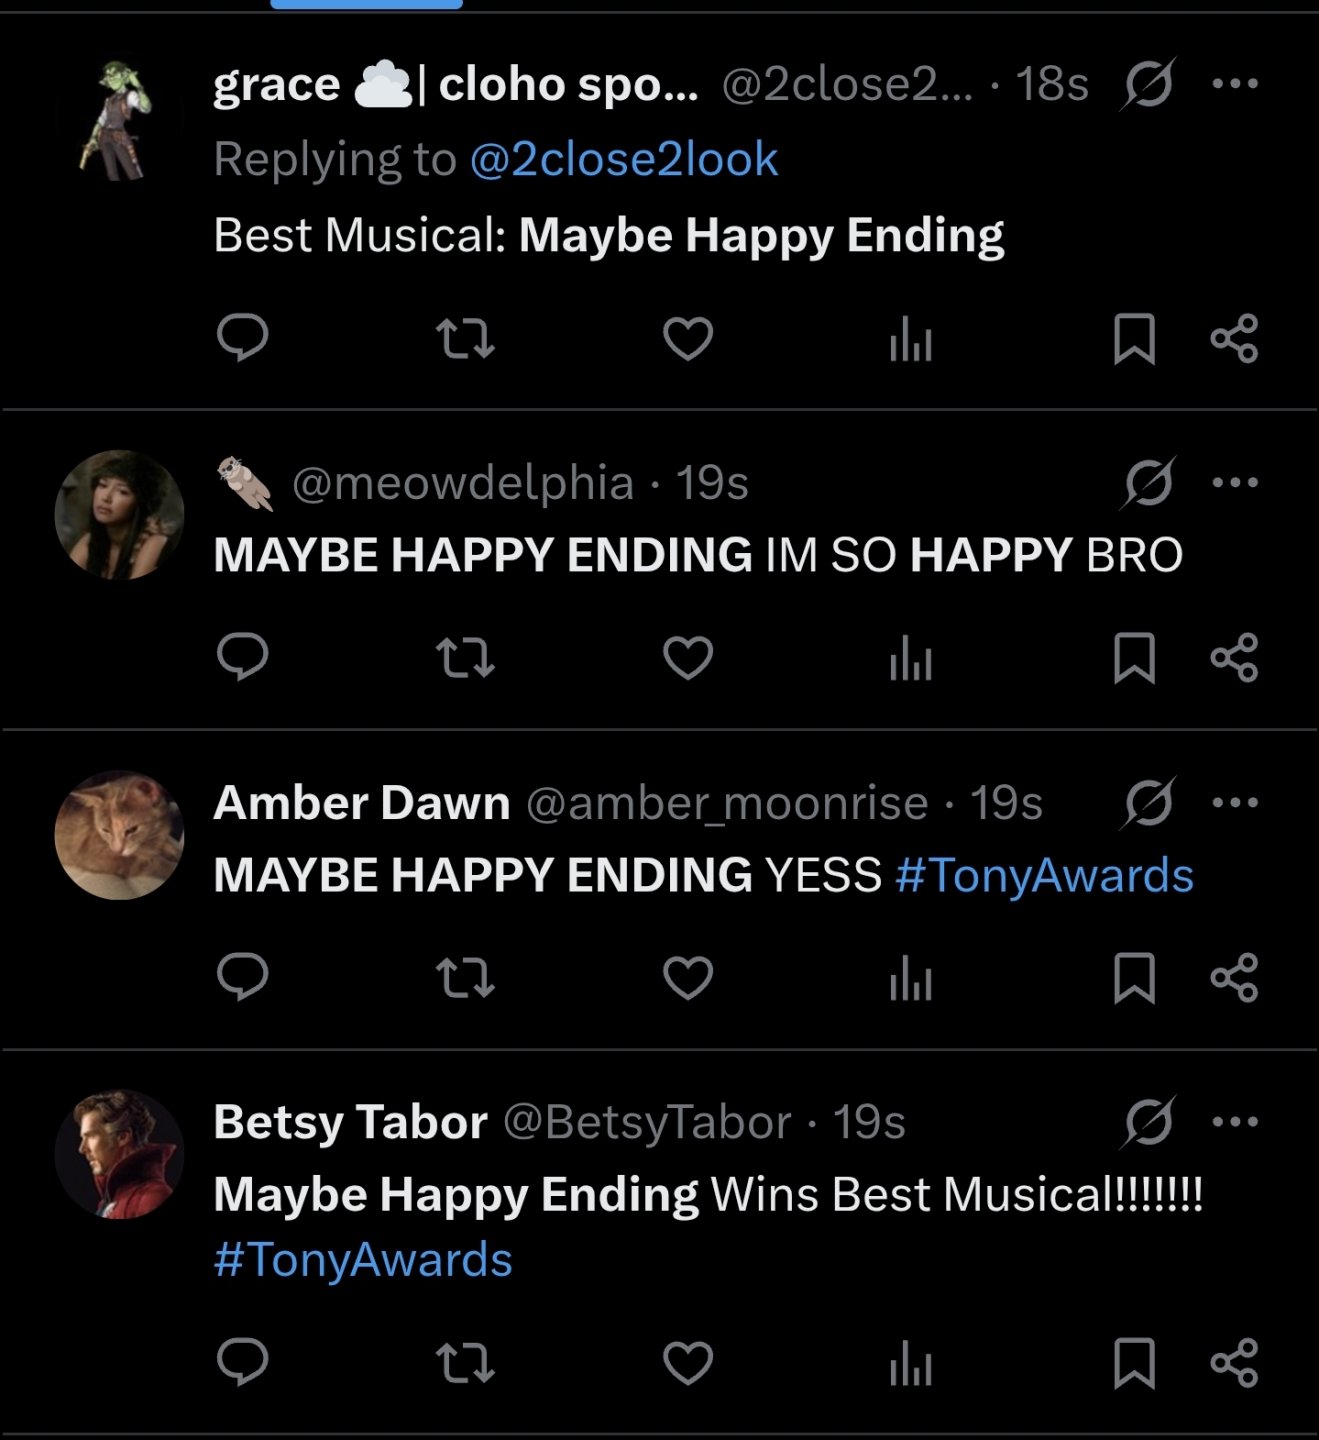The width and height of the screenshot is (1319, 1440).
Task: Open more options for Amber Dawn's tweet
Action: (x=1234, y=802)
